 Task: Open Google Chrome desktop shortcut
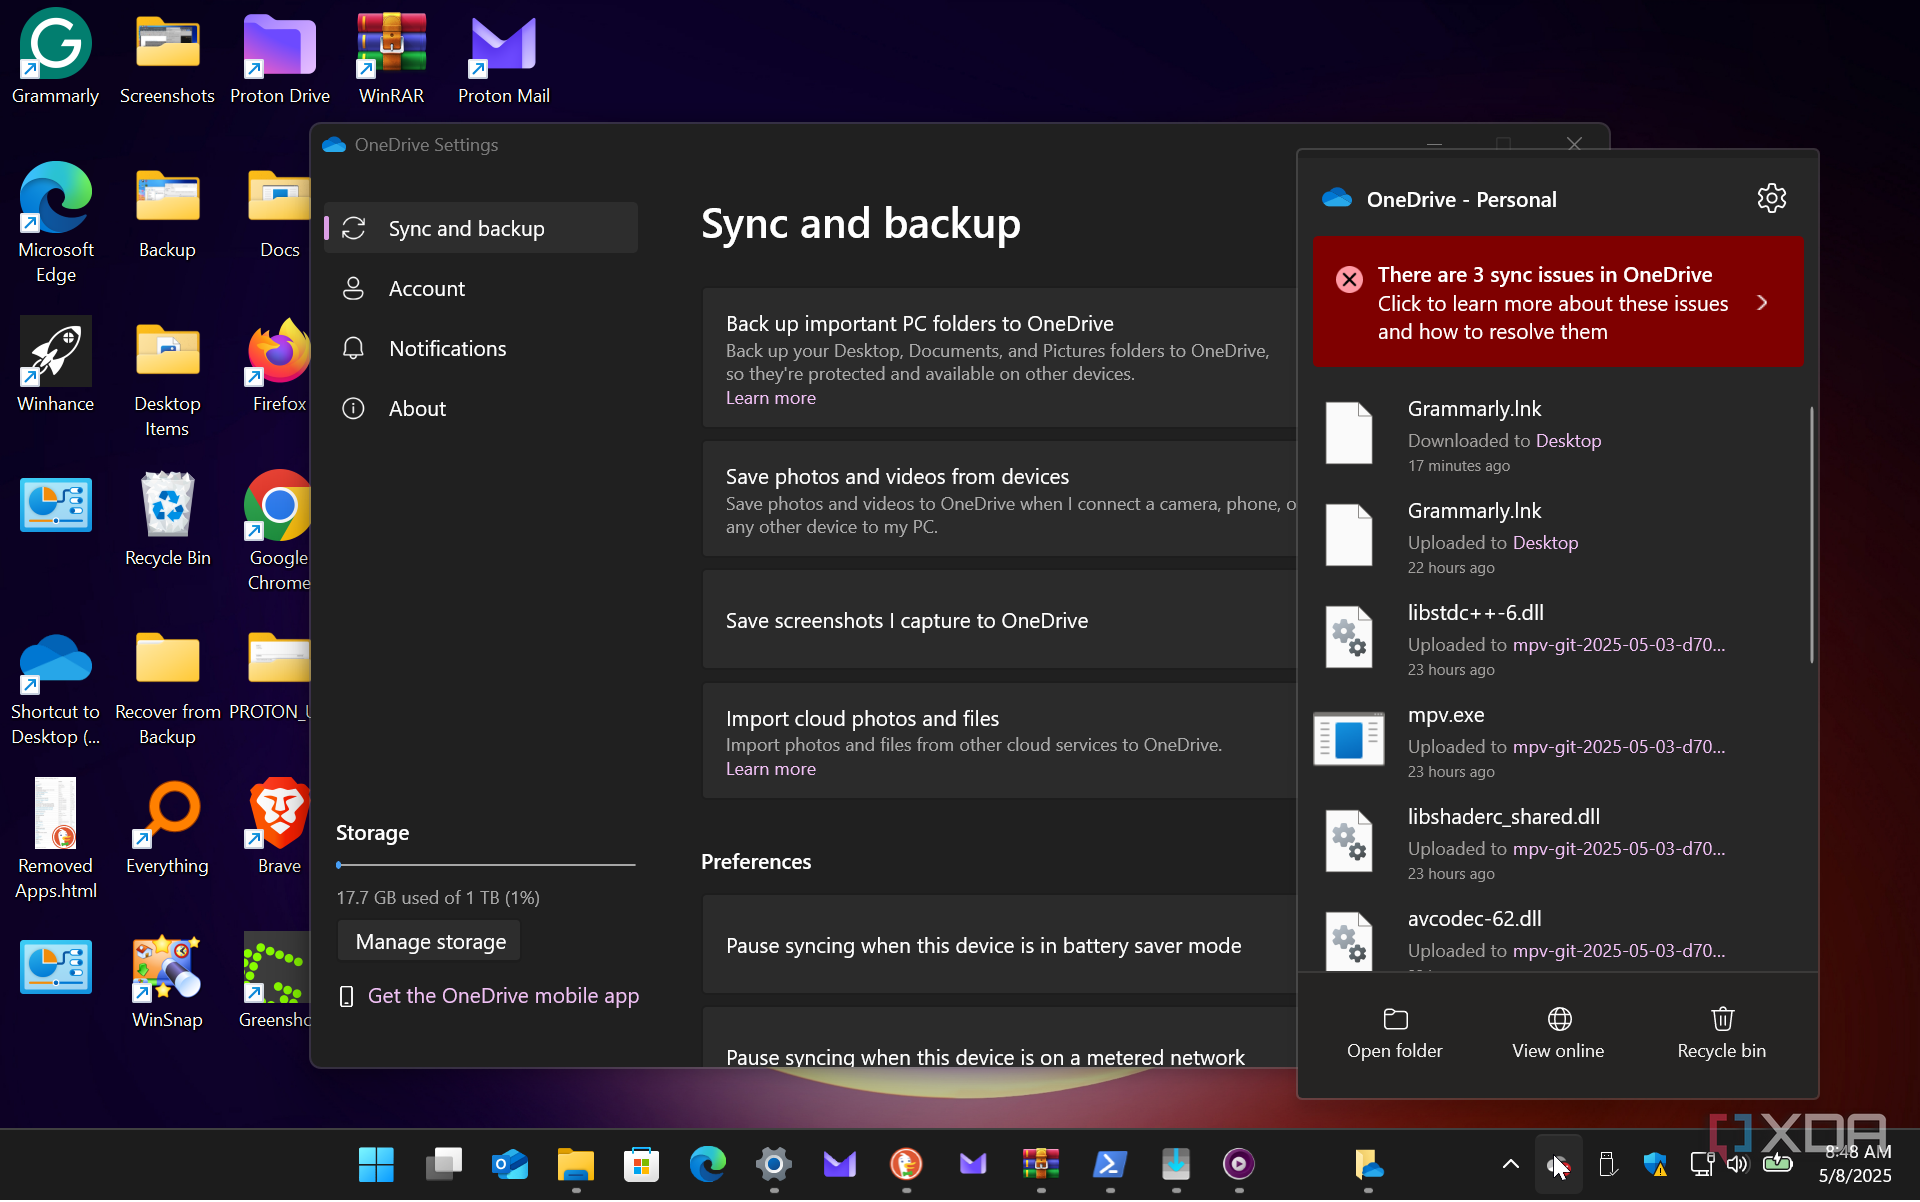click(x=279, y=530)
